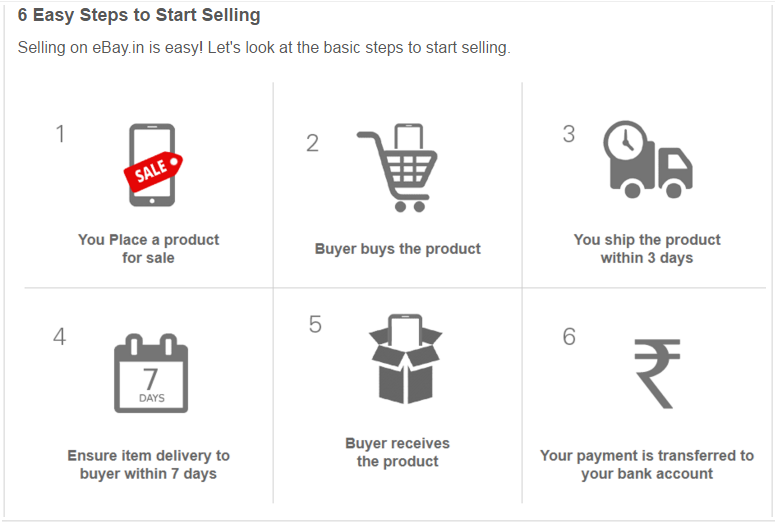The image size is (775, 525).
Task: Click the step number 4
Action: tap(60, 337)
